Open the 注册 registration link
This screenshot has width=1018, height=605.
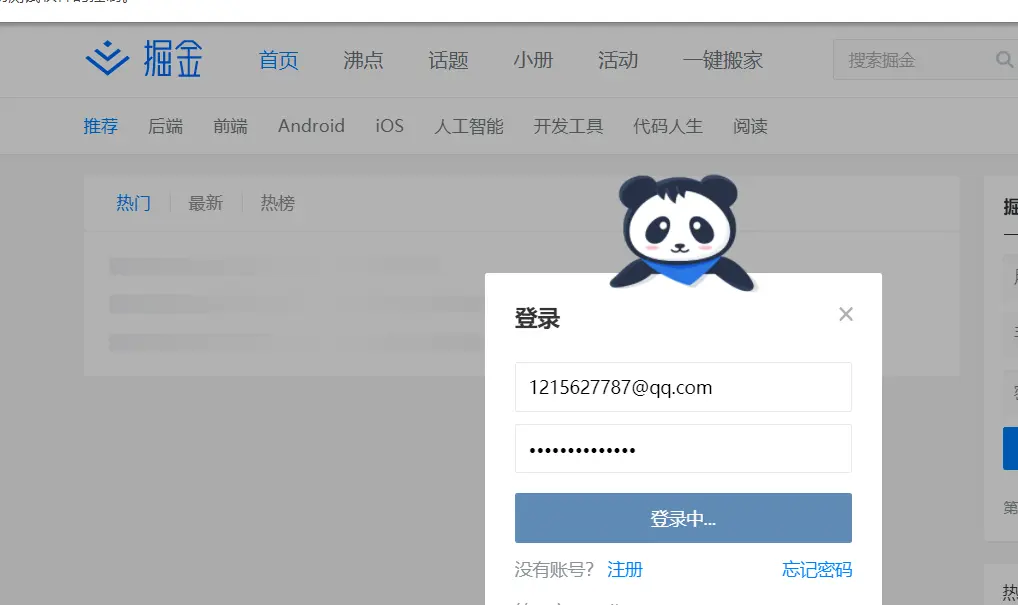[625, 569]
